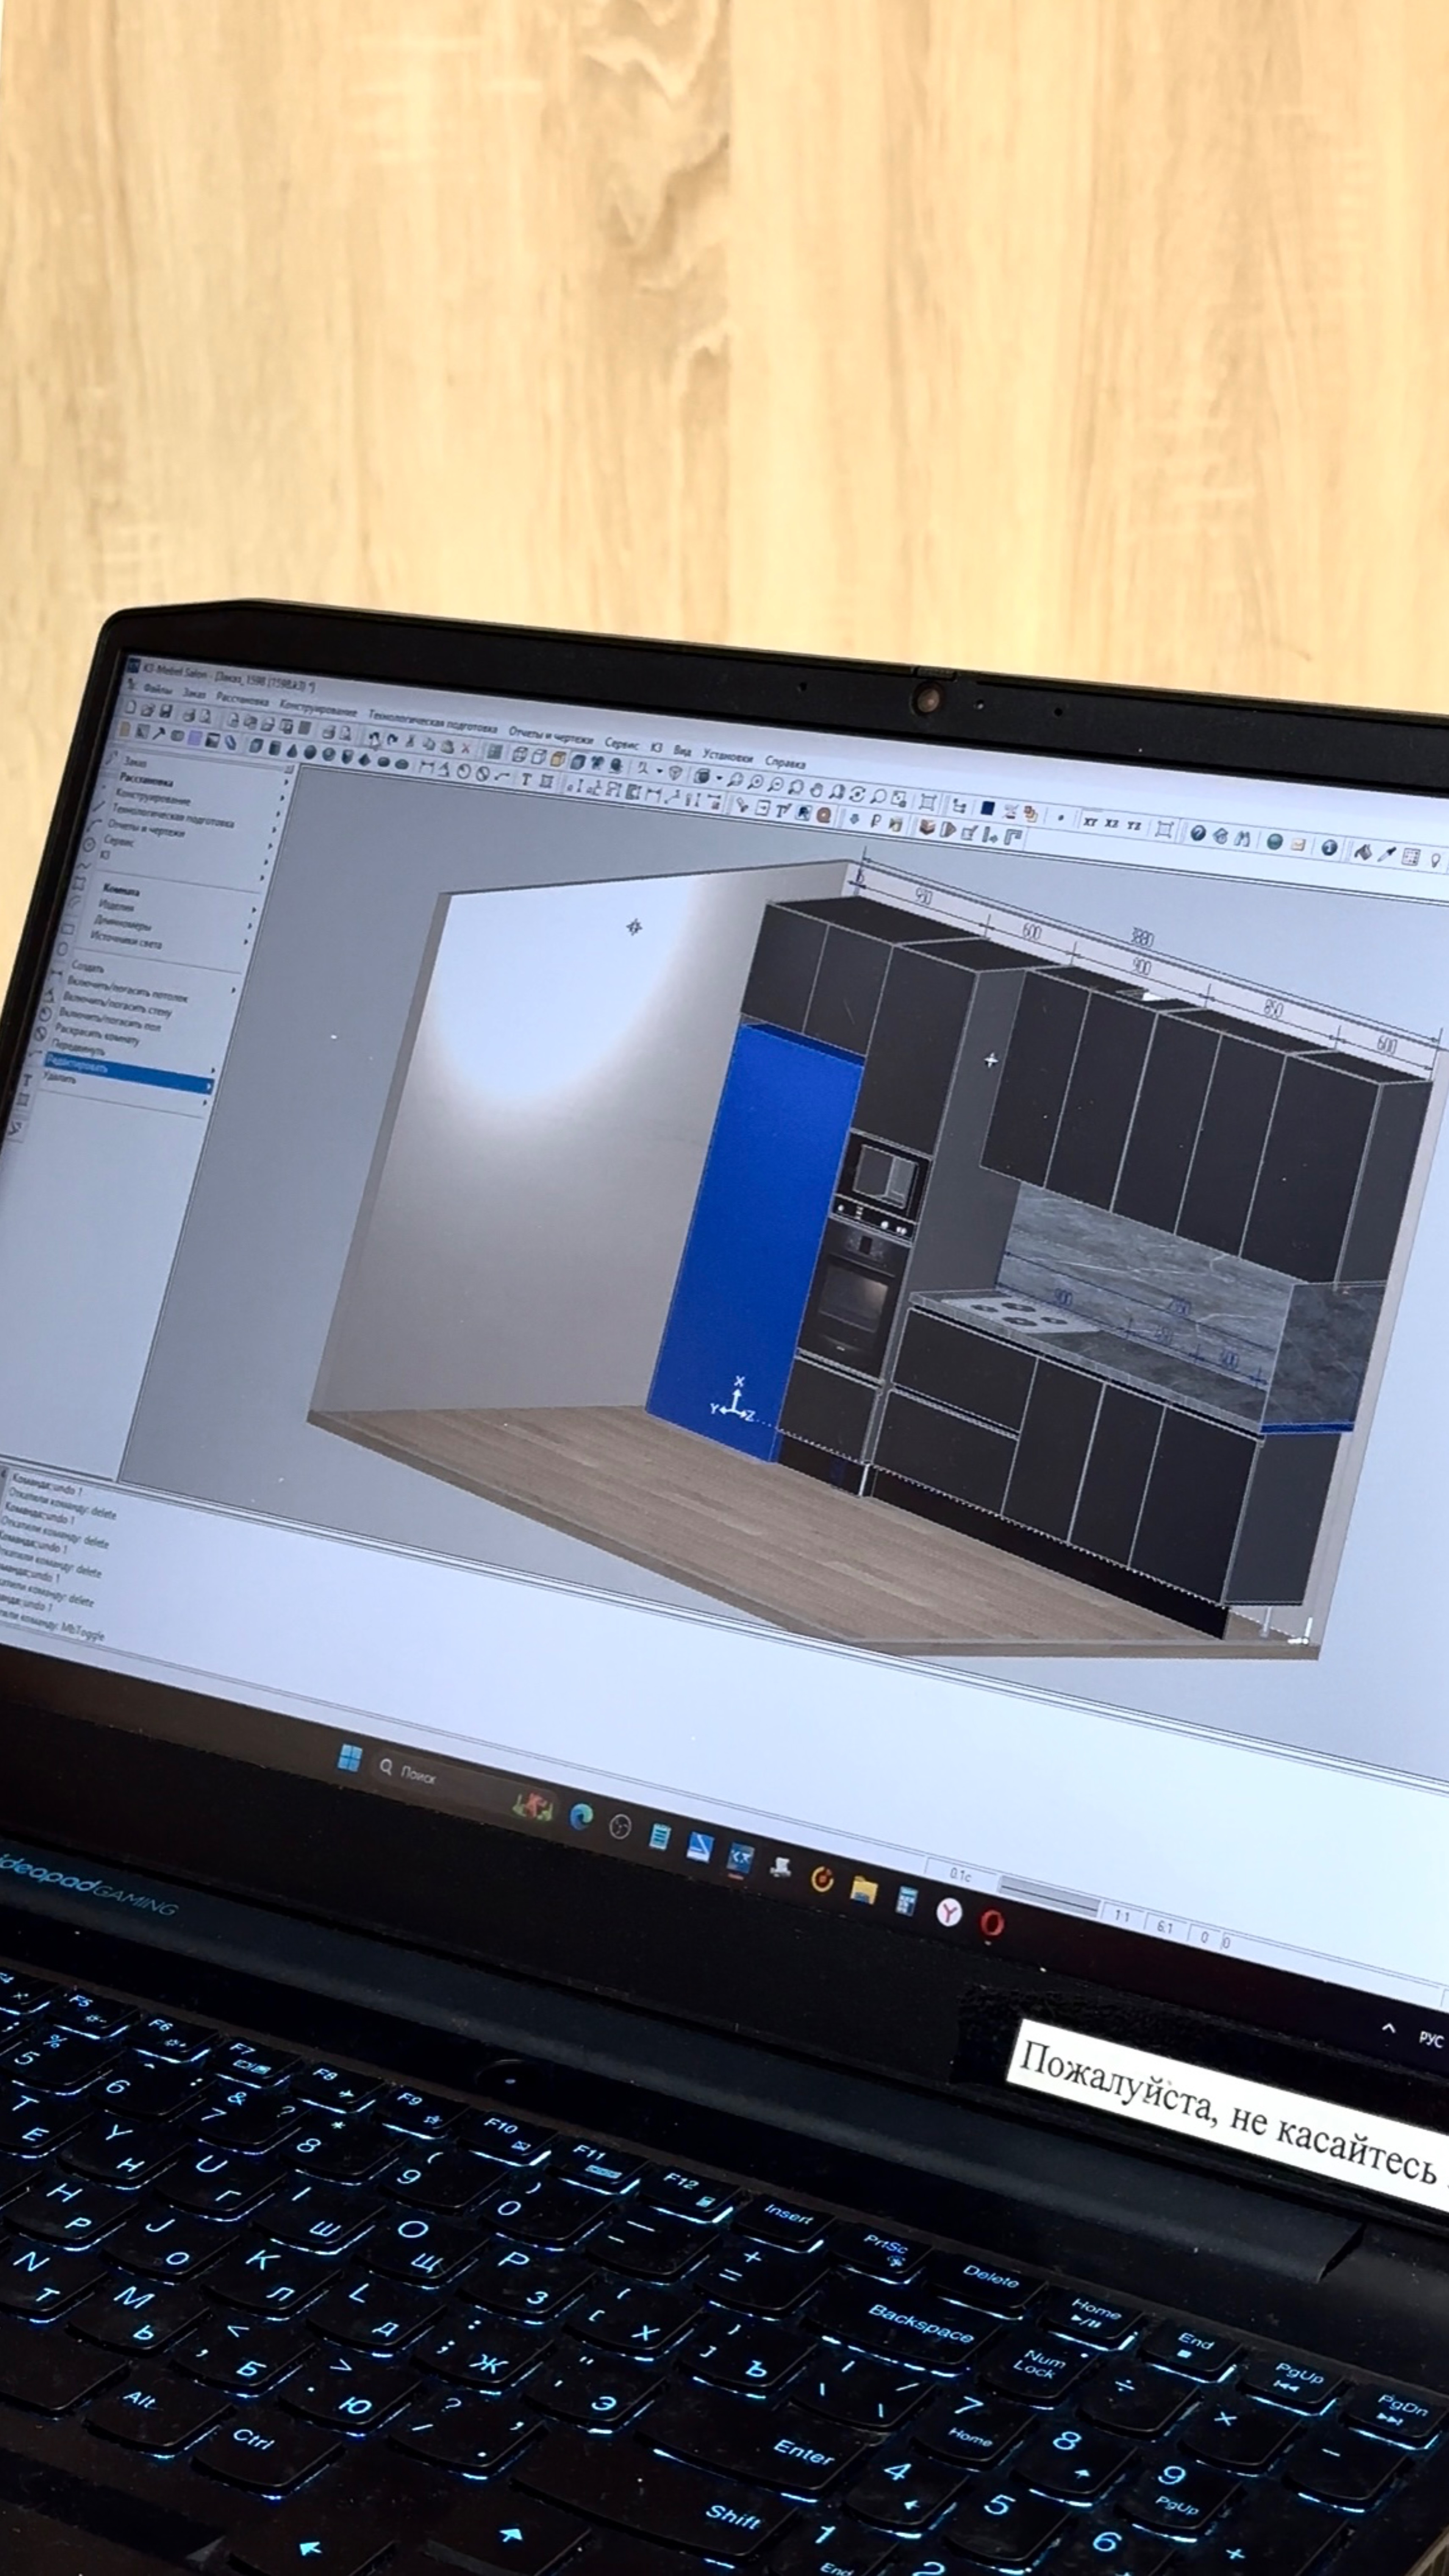
Task: Click the Удалить command
Action: coord(60,1079)
